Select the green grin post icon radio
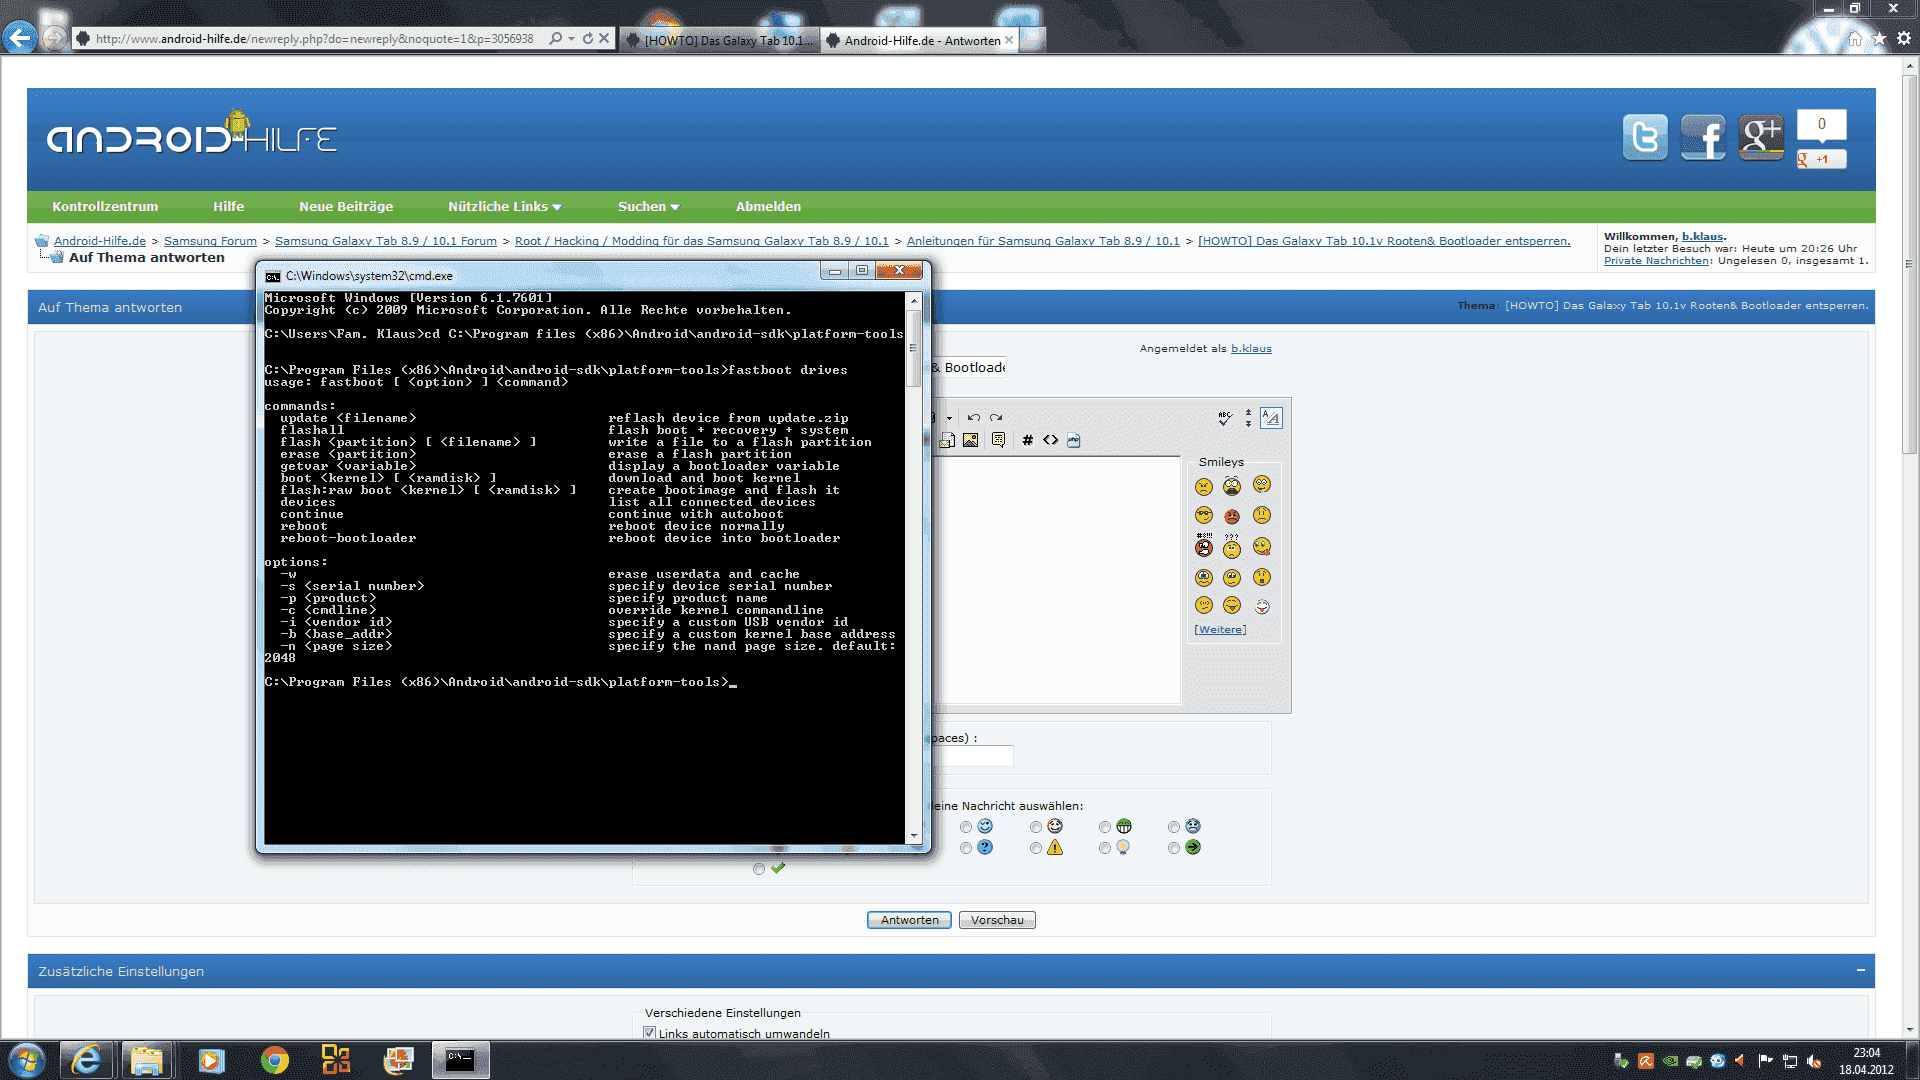The width and height of the screenshot is (1920, 1080). pyautogui.click(x=1105, y=827)
